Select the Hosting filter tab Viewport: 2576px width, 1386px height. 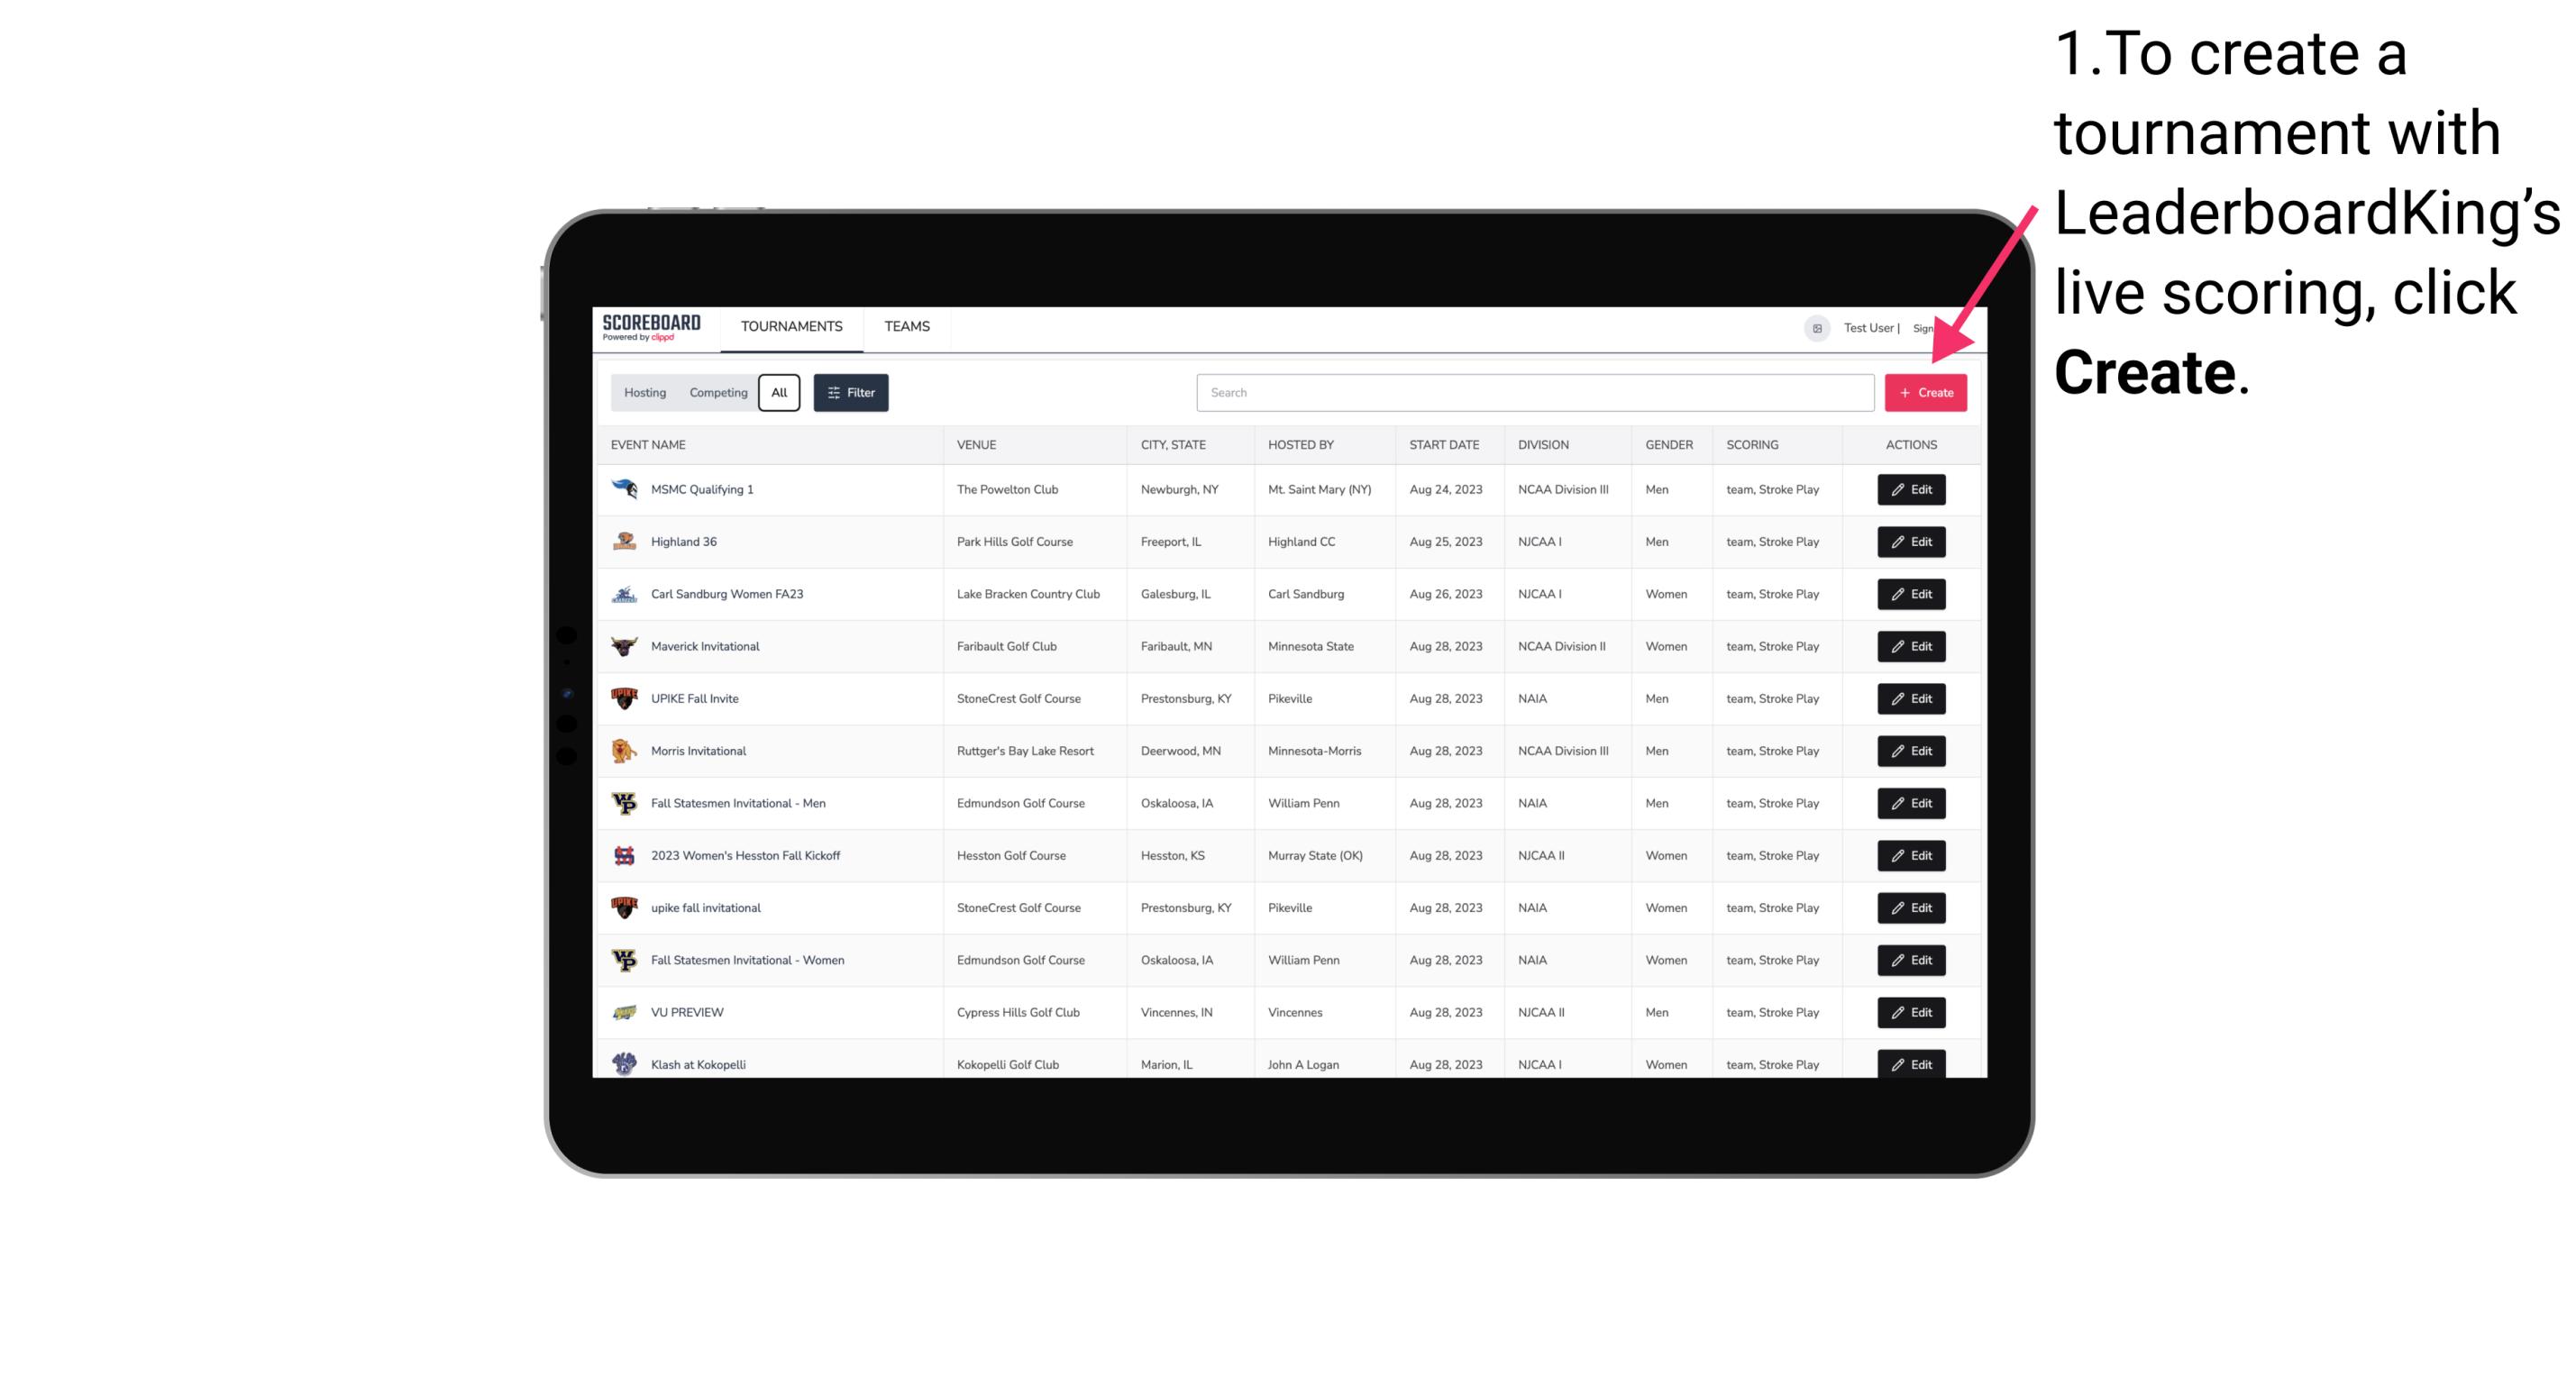pyautogui.click(x=644, y=393)
